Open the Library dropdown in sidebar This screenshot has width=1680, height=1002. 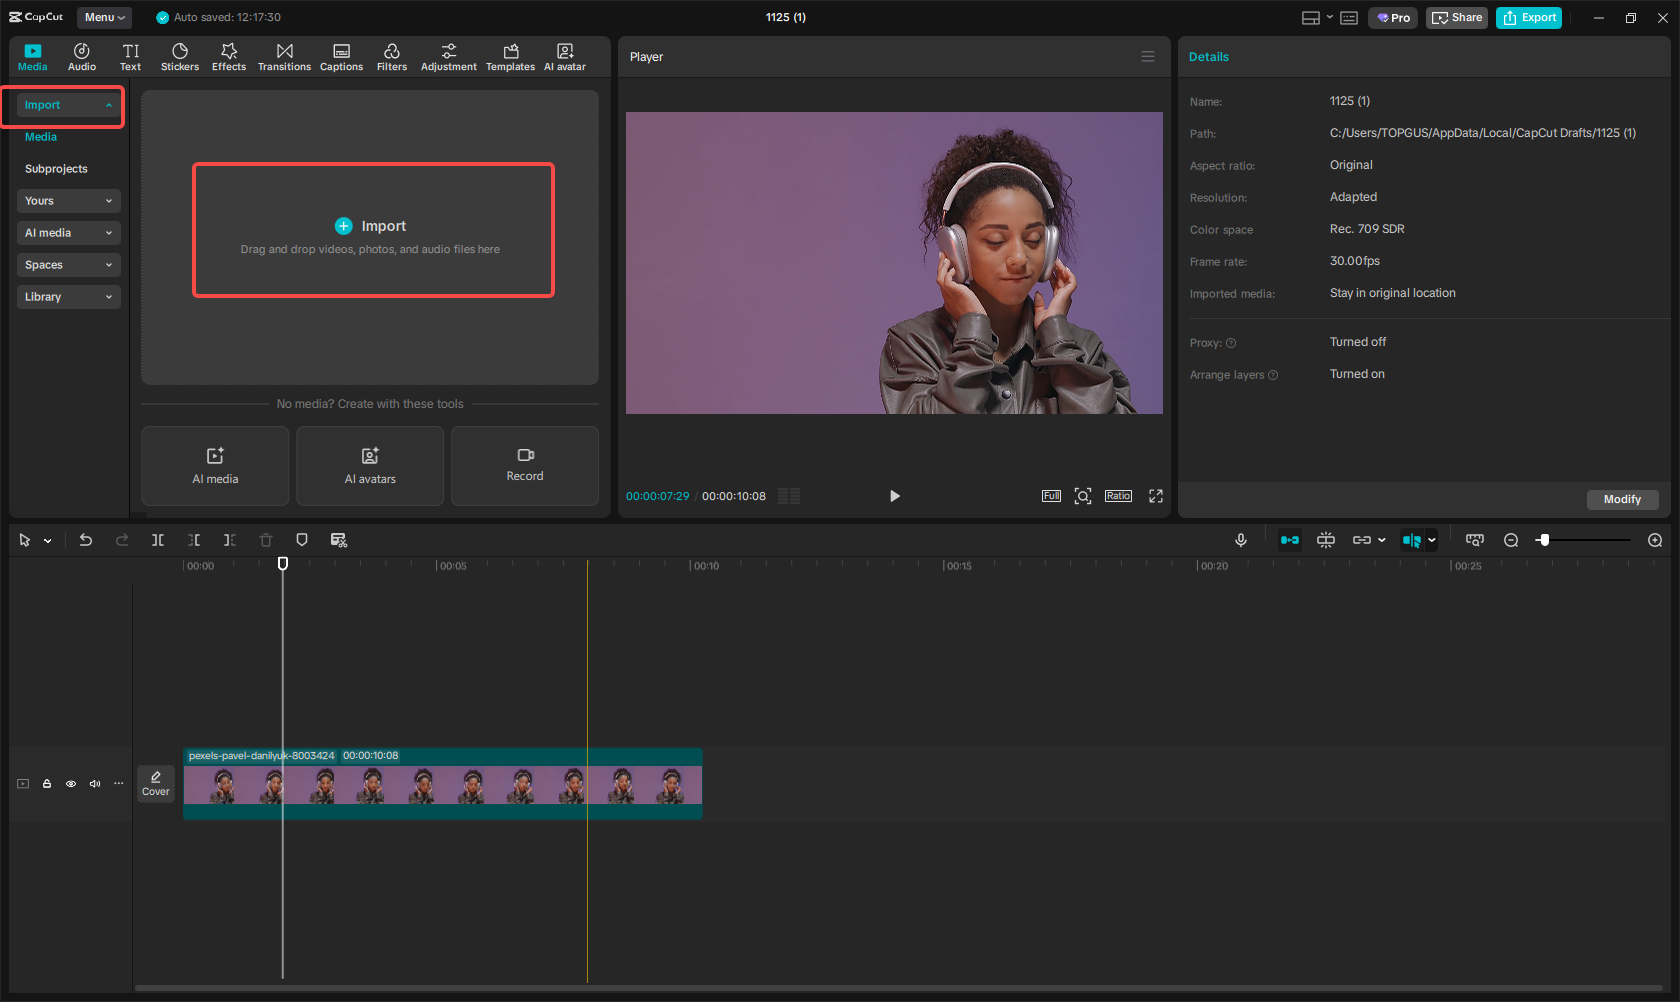(68, 297)
